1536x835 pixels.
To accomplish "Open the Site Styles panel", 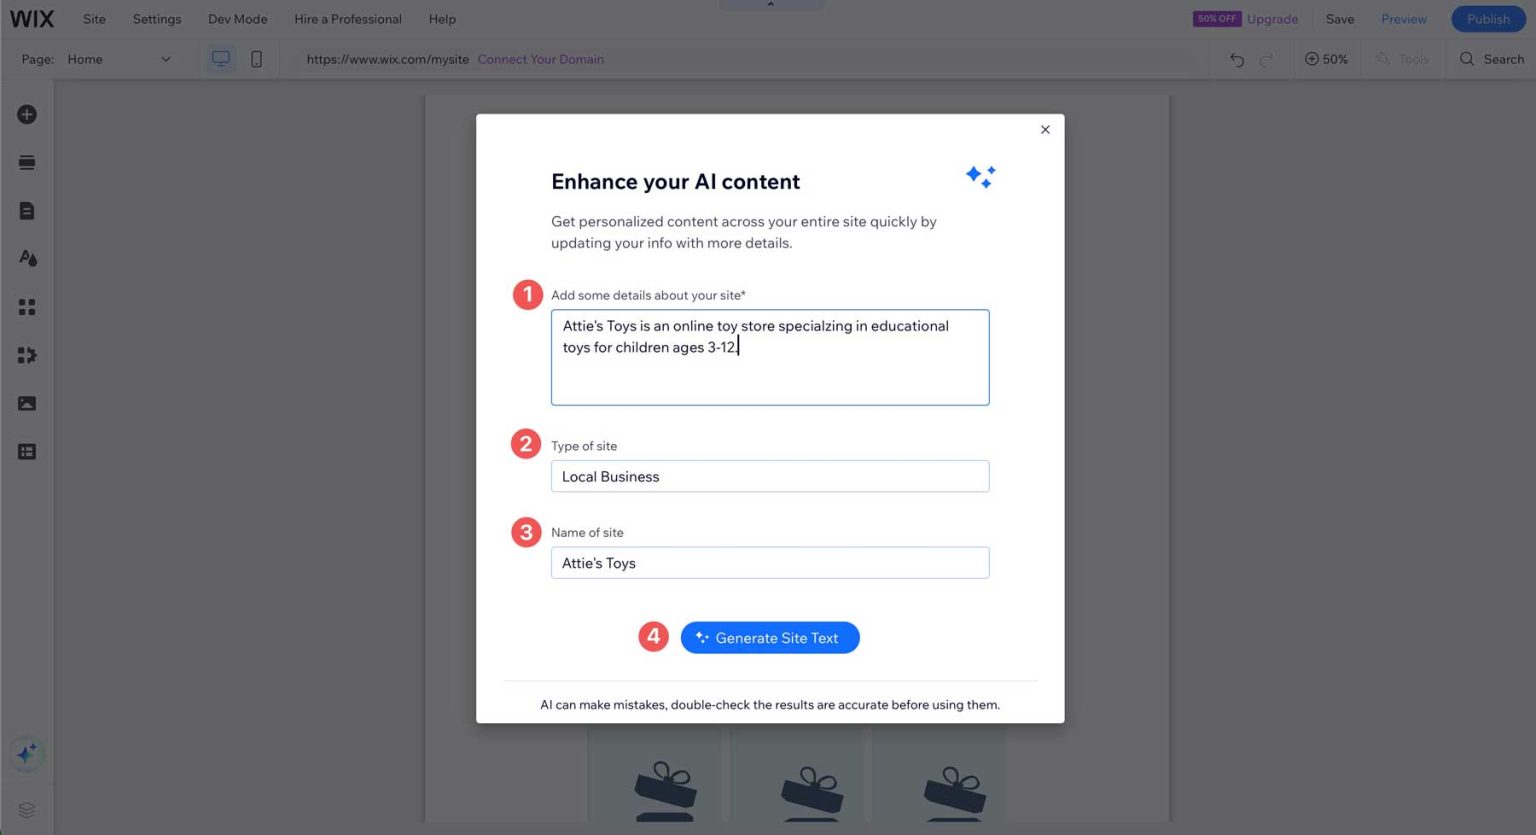I will point(26,257).
